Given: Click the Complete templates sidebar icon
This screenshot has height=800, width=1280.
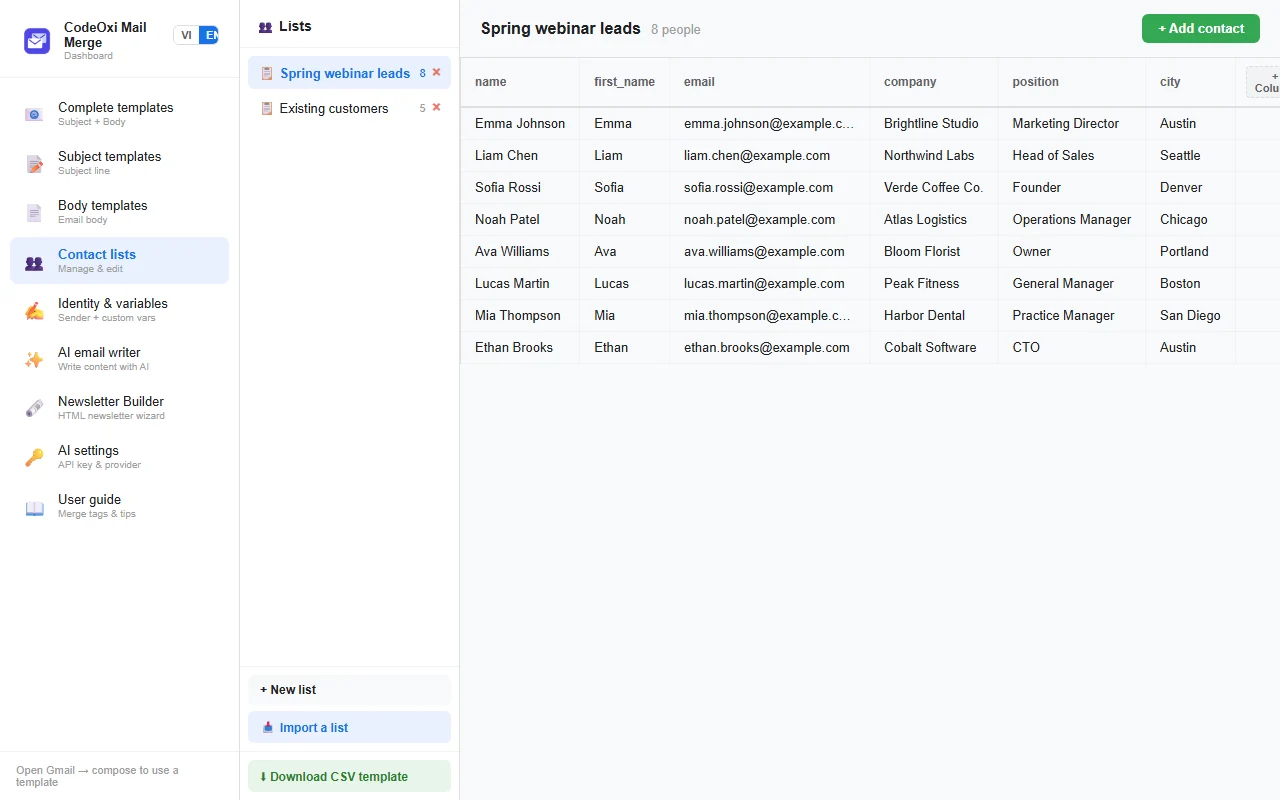Looking at the screenshot, I should coord(34,115).
